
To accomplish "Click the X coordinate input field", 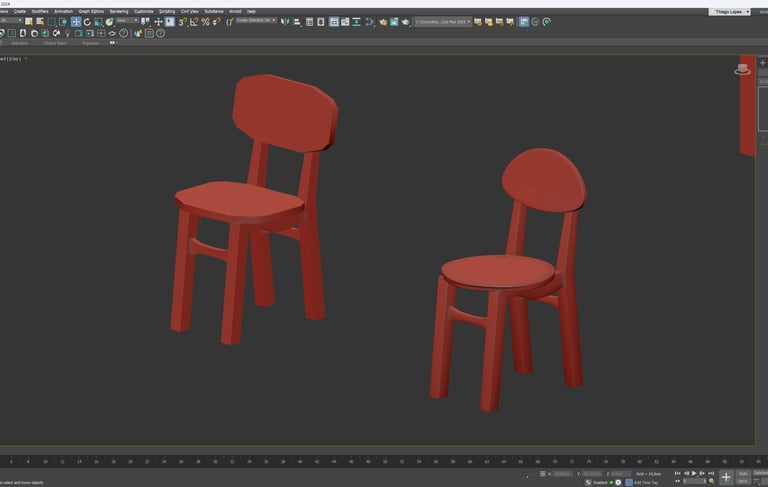I will pyautogui.click(x=563, y=473).
